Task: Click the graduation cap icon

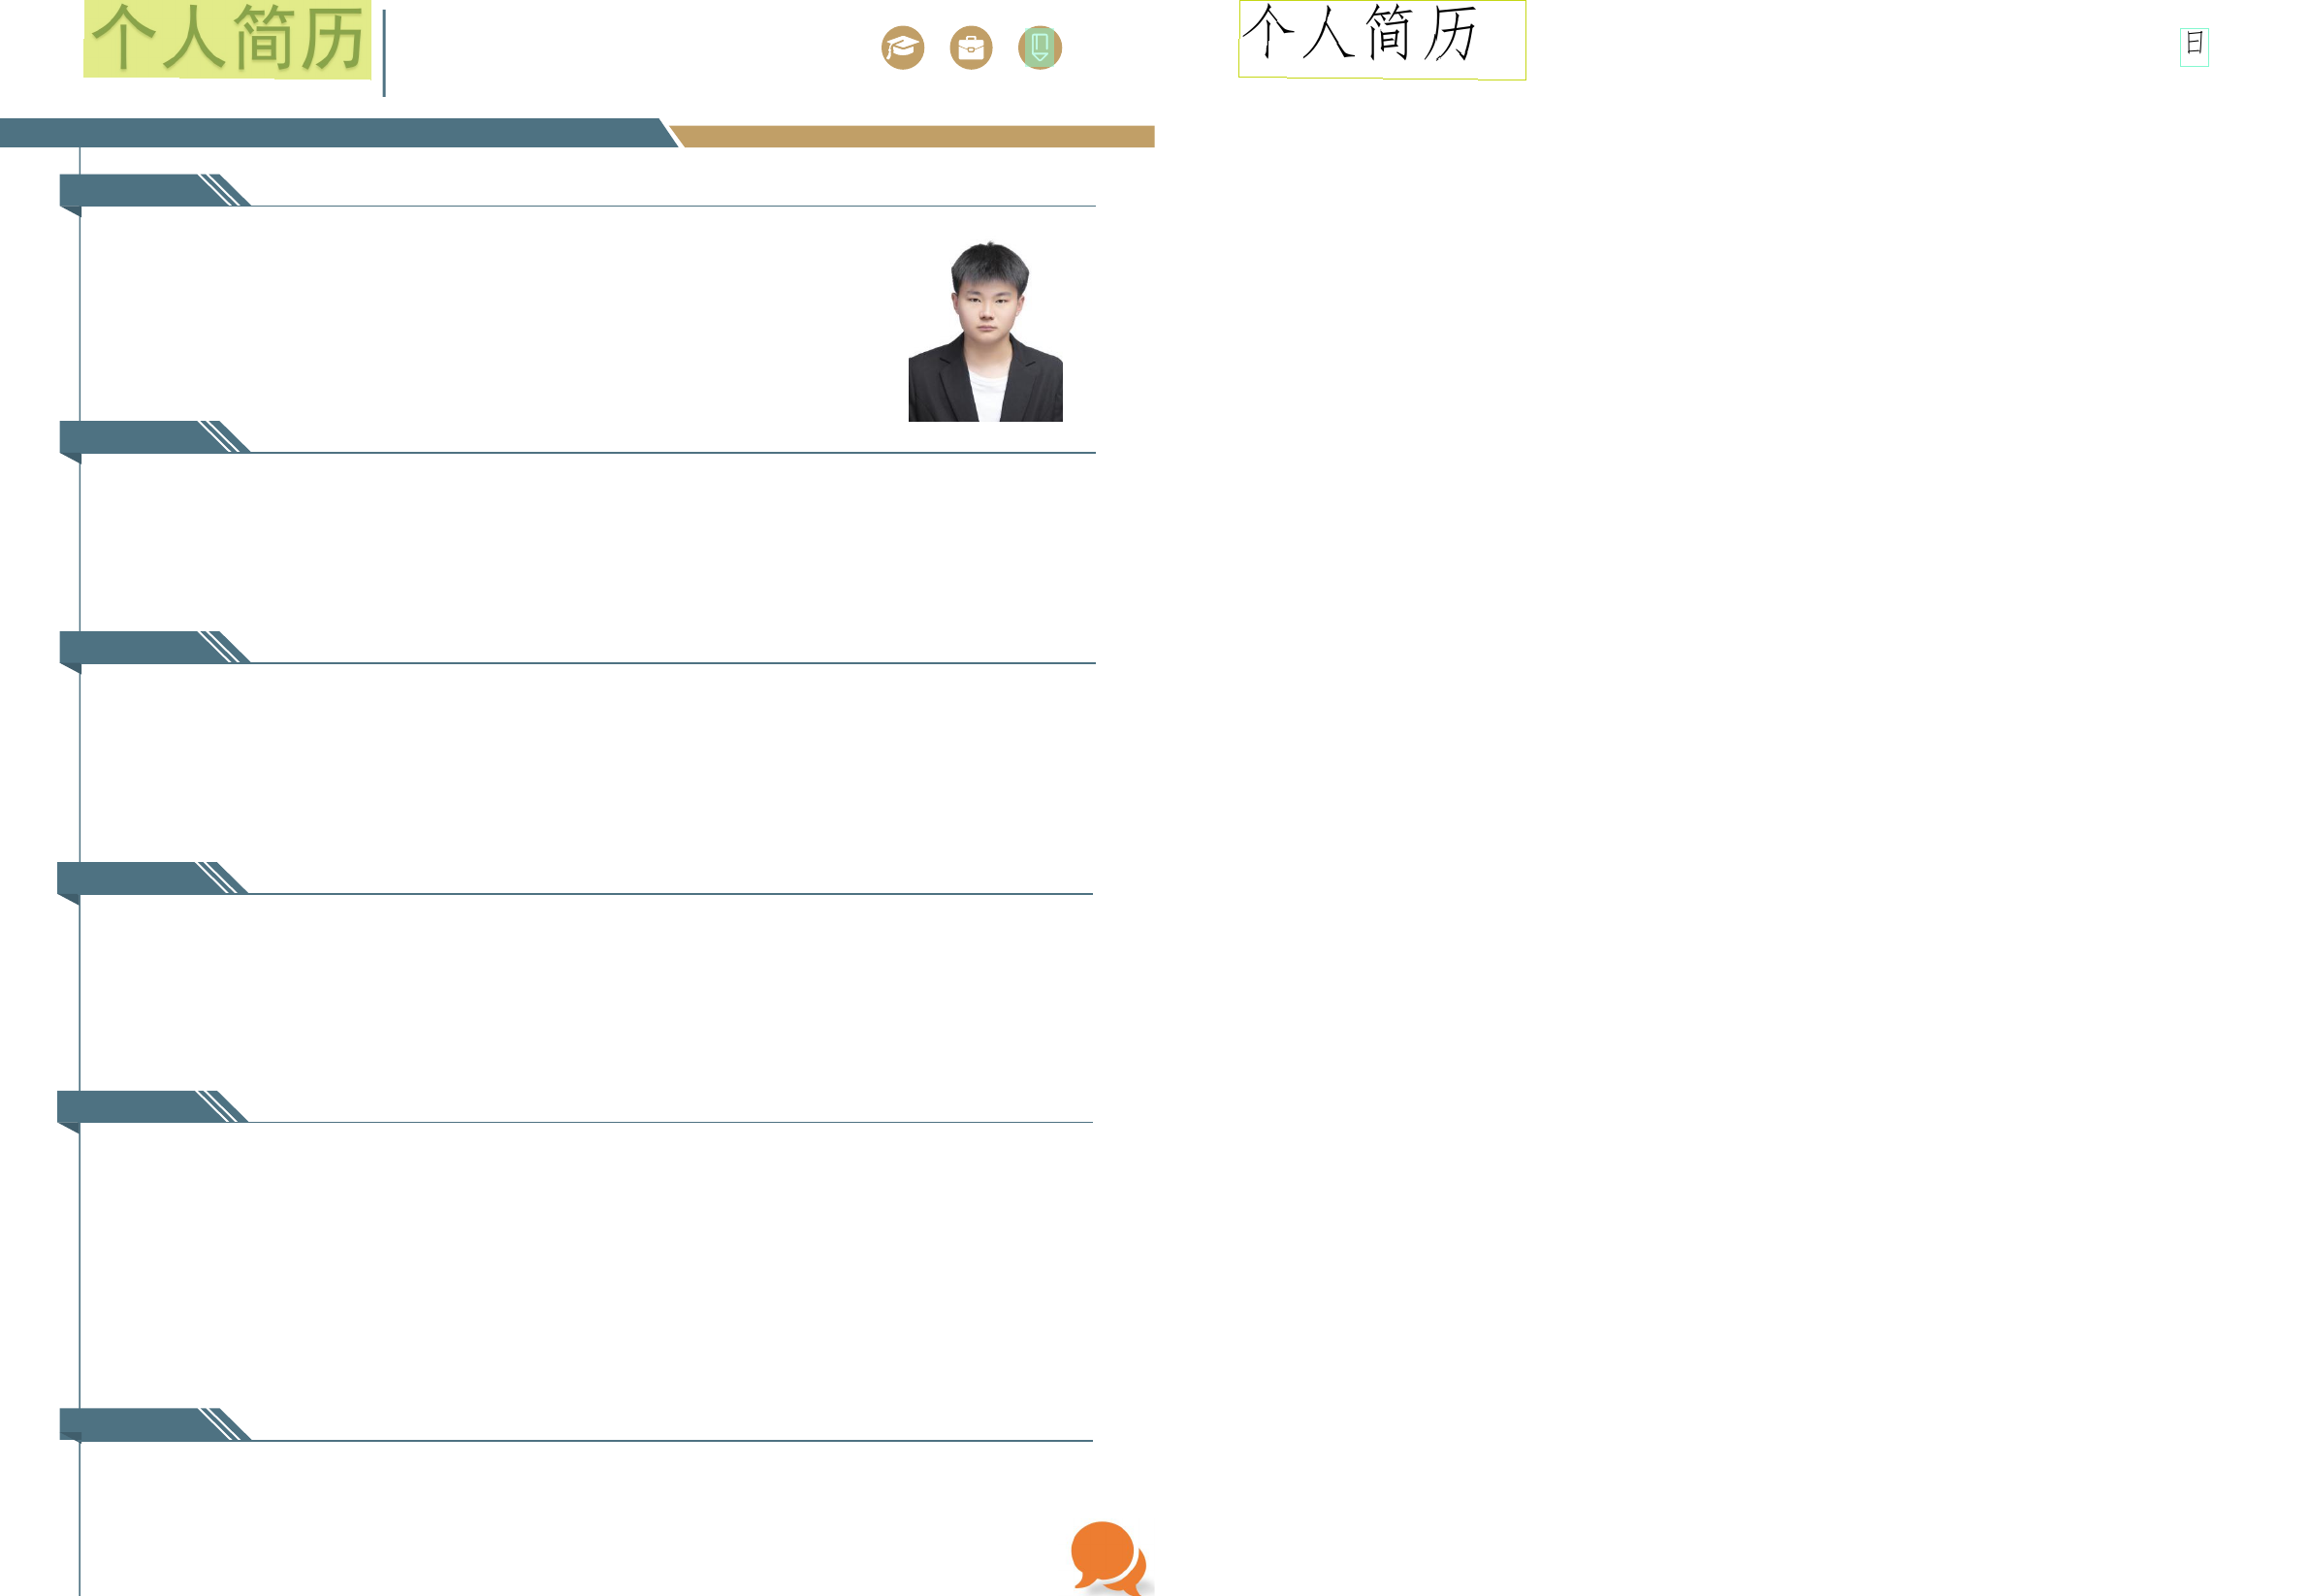Action: (902, 48)
